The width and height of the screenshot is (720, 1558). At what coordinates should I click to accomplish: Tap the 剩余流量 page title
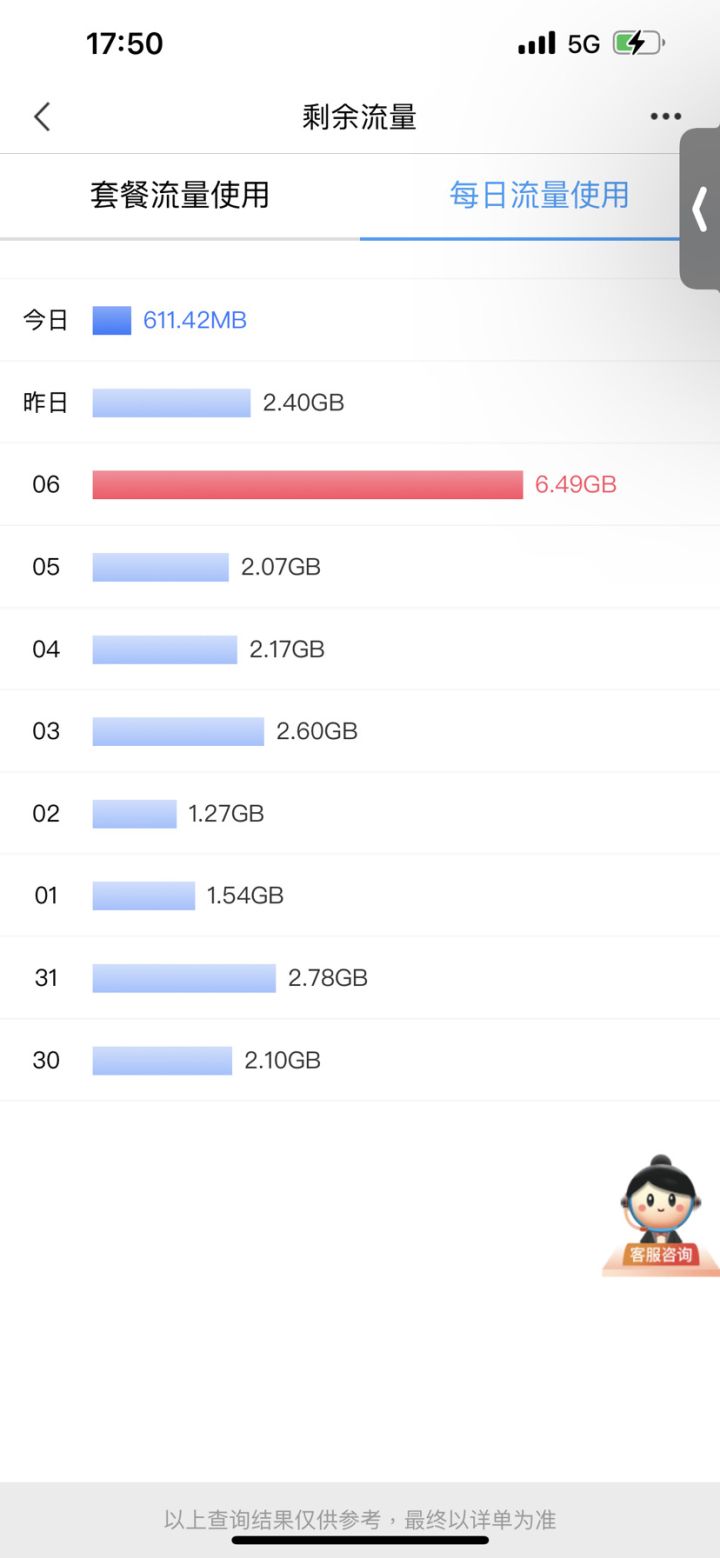(x=359, y=117)
